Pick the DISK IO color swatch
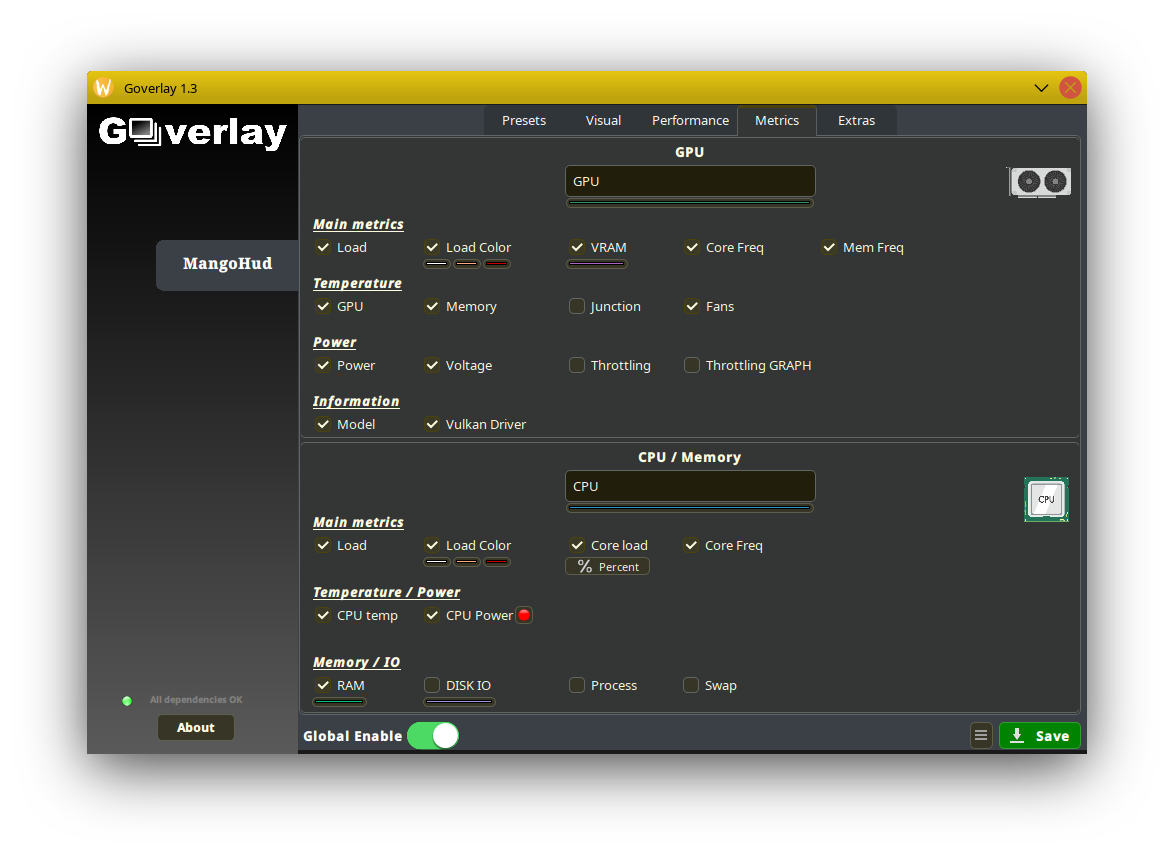The height and width of the screenshot is (857, 1174). pos(459,702)
